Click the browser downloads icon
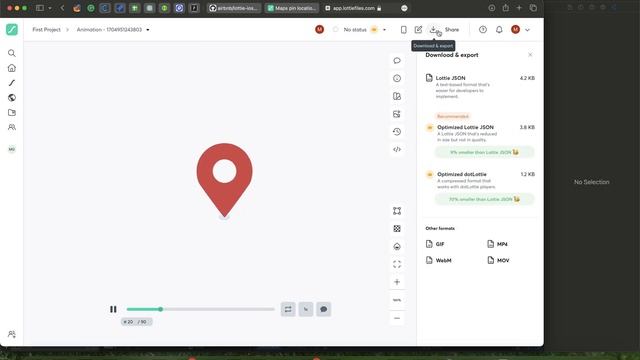This screenshot has height=360, width=640. (x=492, y=8)
